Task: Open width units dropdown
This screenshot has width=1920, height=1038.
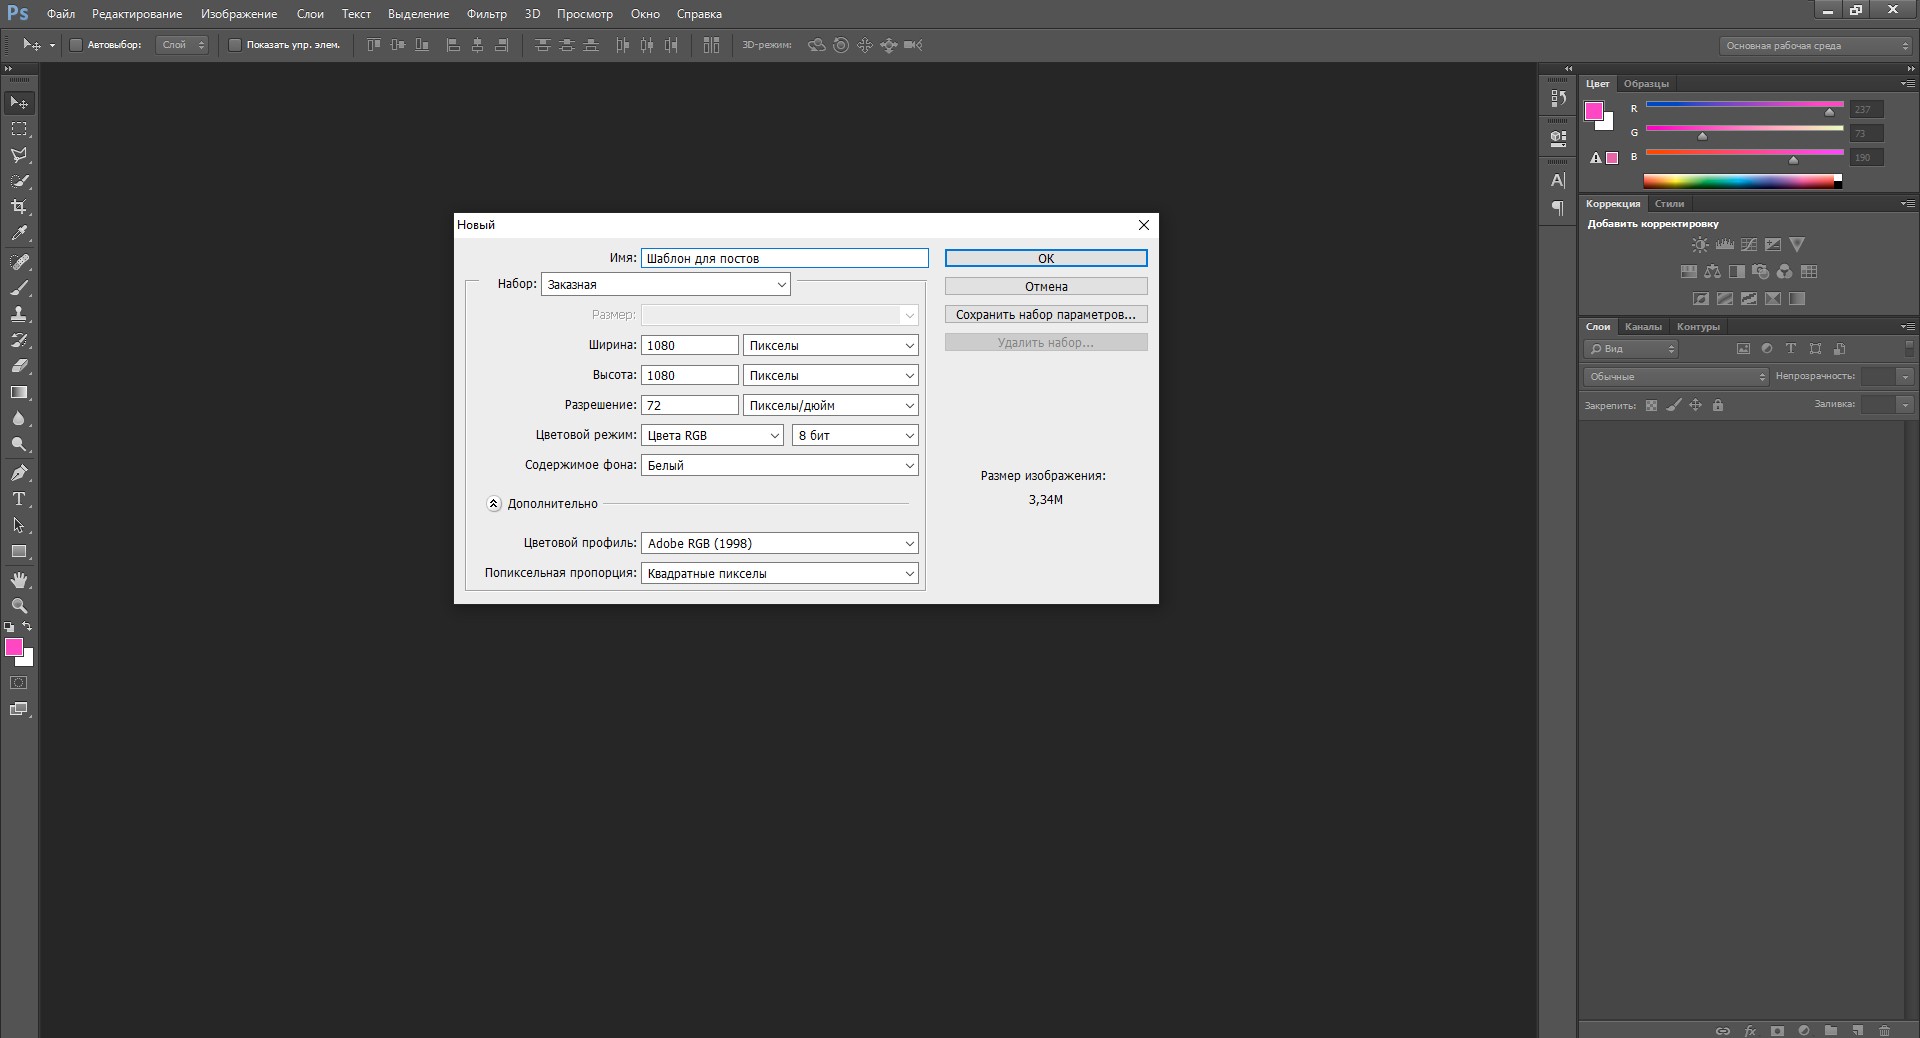Action: (x=831, y=345)
